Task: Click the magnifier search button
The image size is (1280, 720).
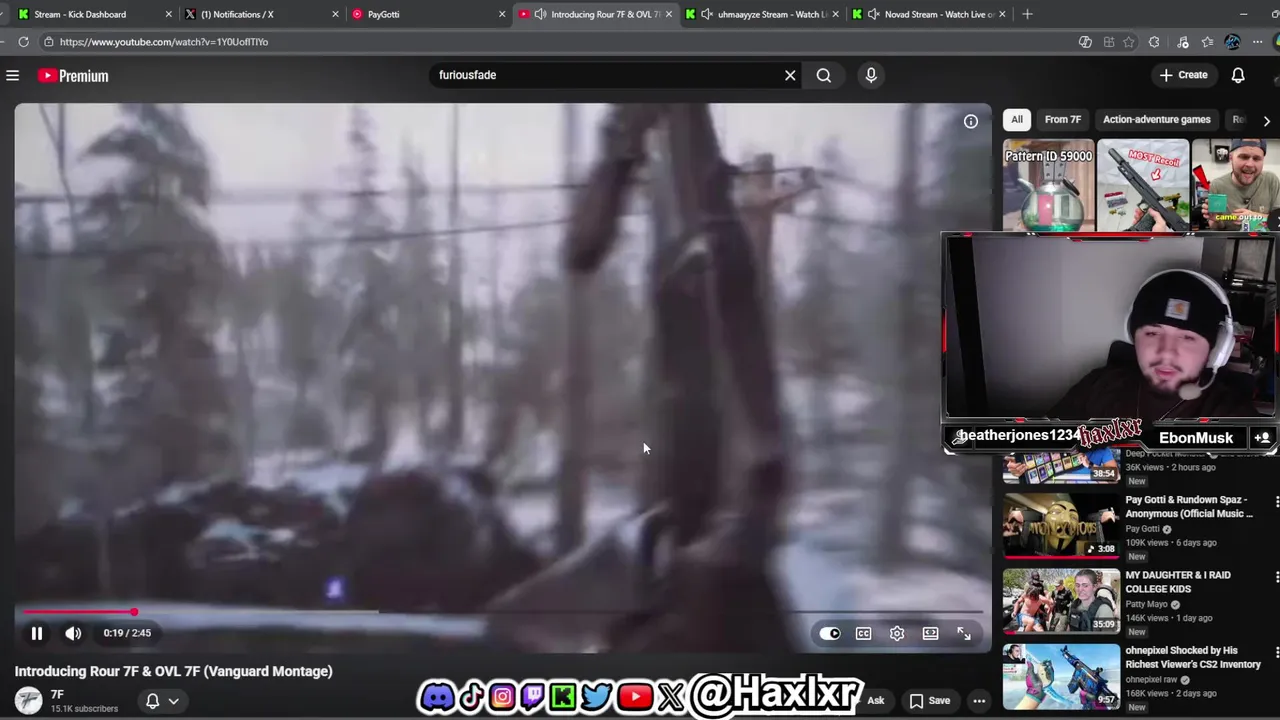Action: pos(824,75)
